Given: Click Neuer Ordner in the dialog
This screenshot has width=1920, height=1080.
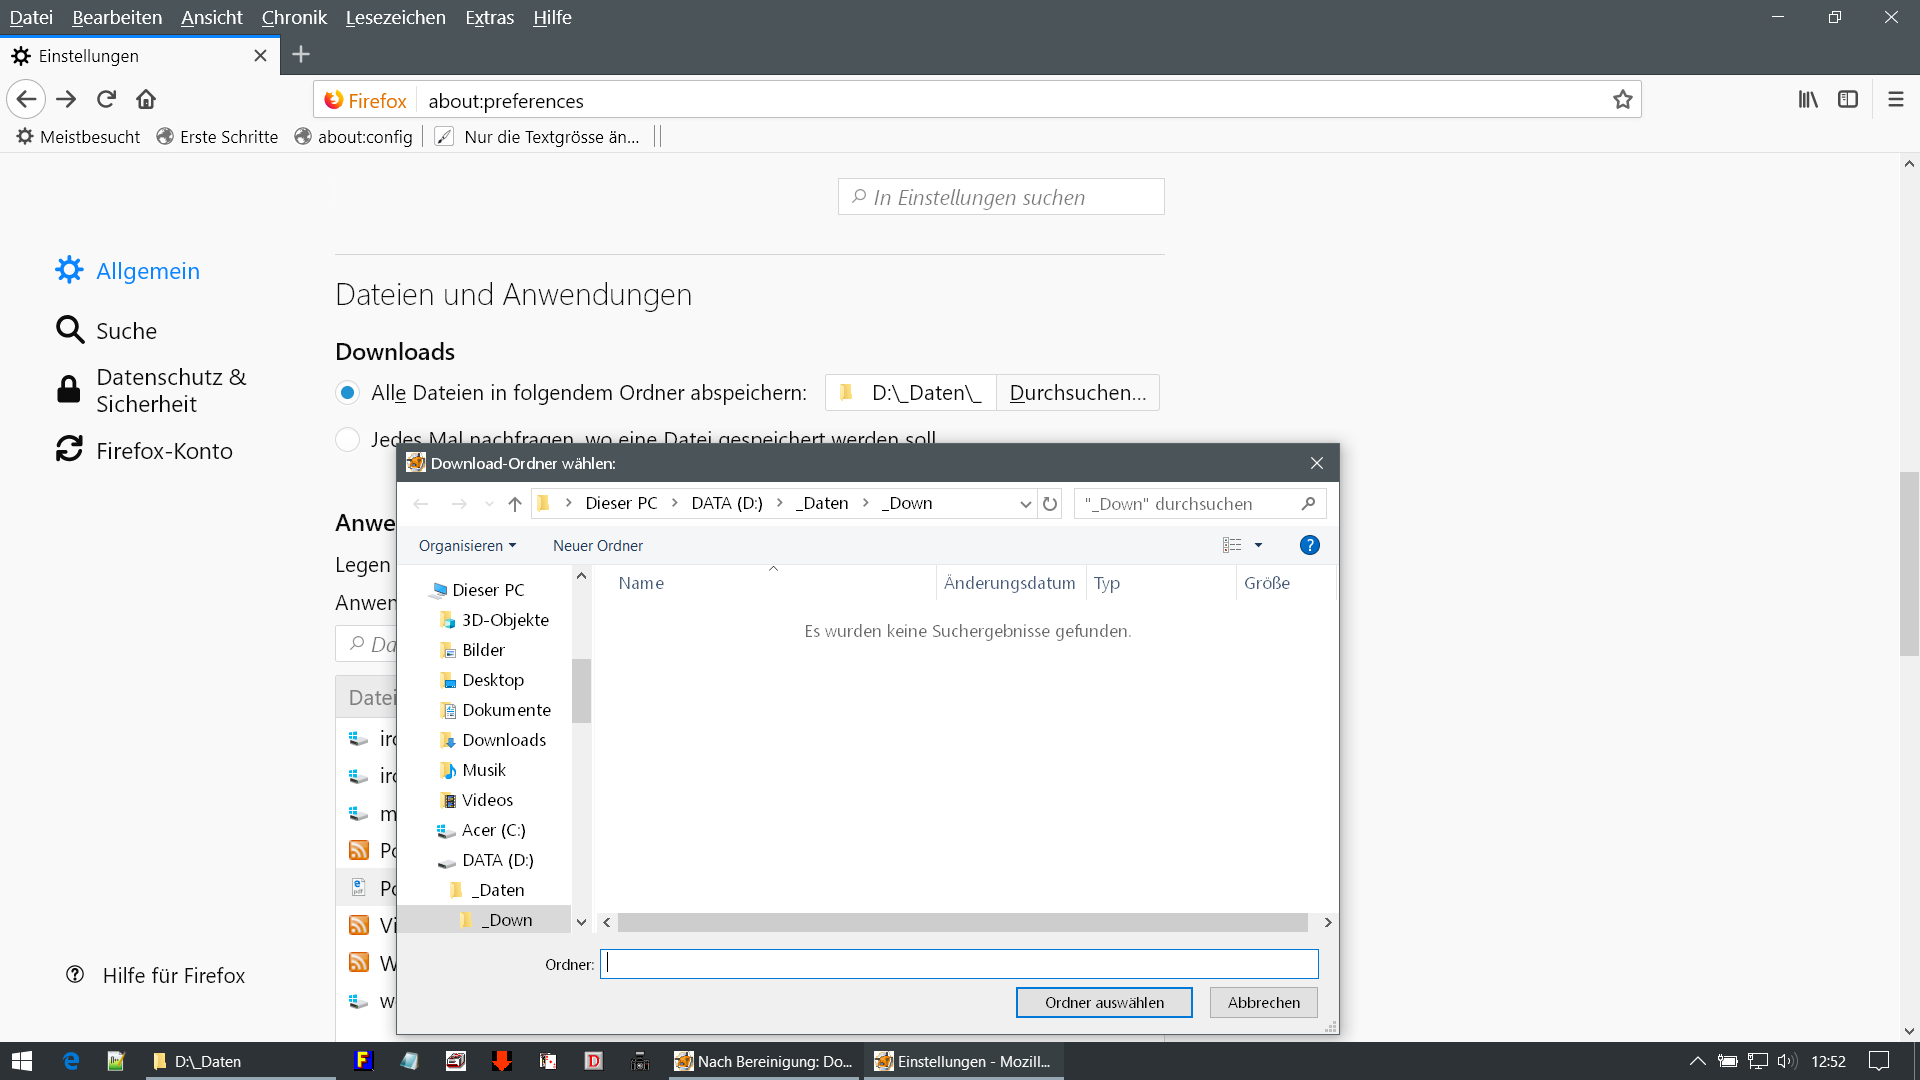Looking at the screenshot, I should point(597,545).
